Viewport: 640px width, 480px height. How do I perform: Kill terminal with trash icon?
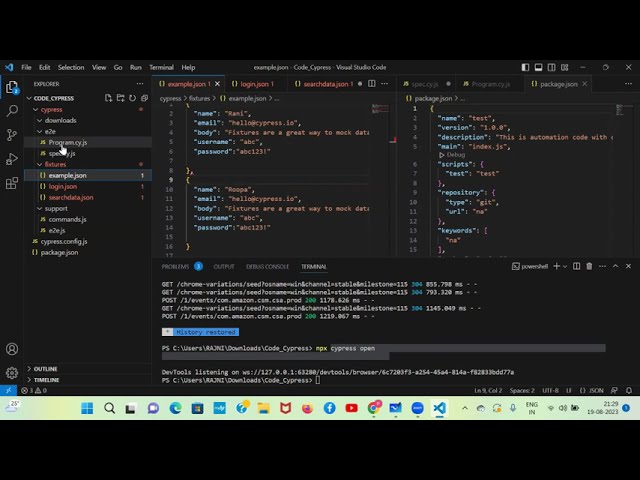(589, 266)
